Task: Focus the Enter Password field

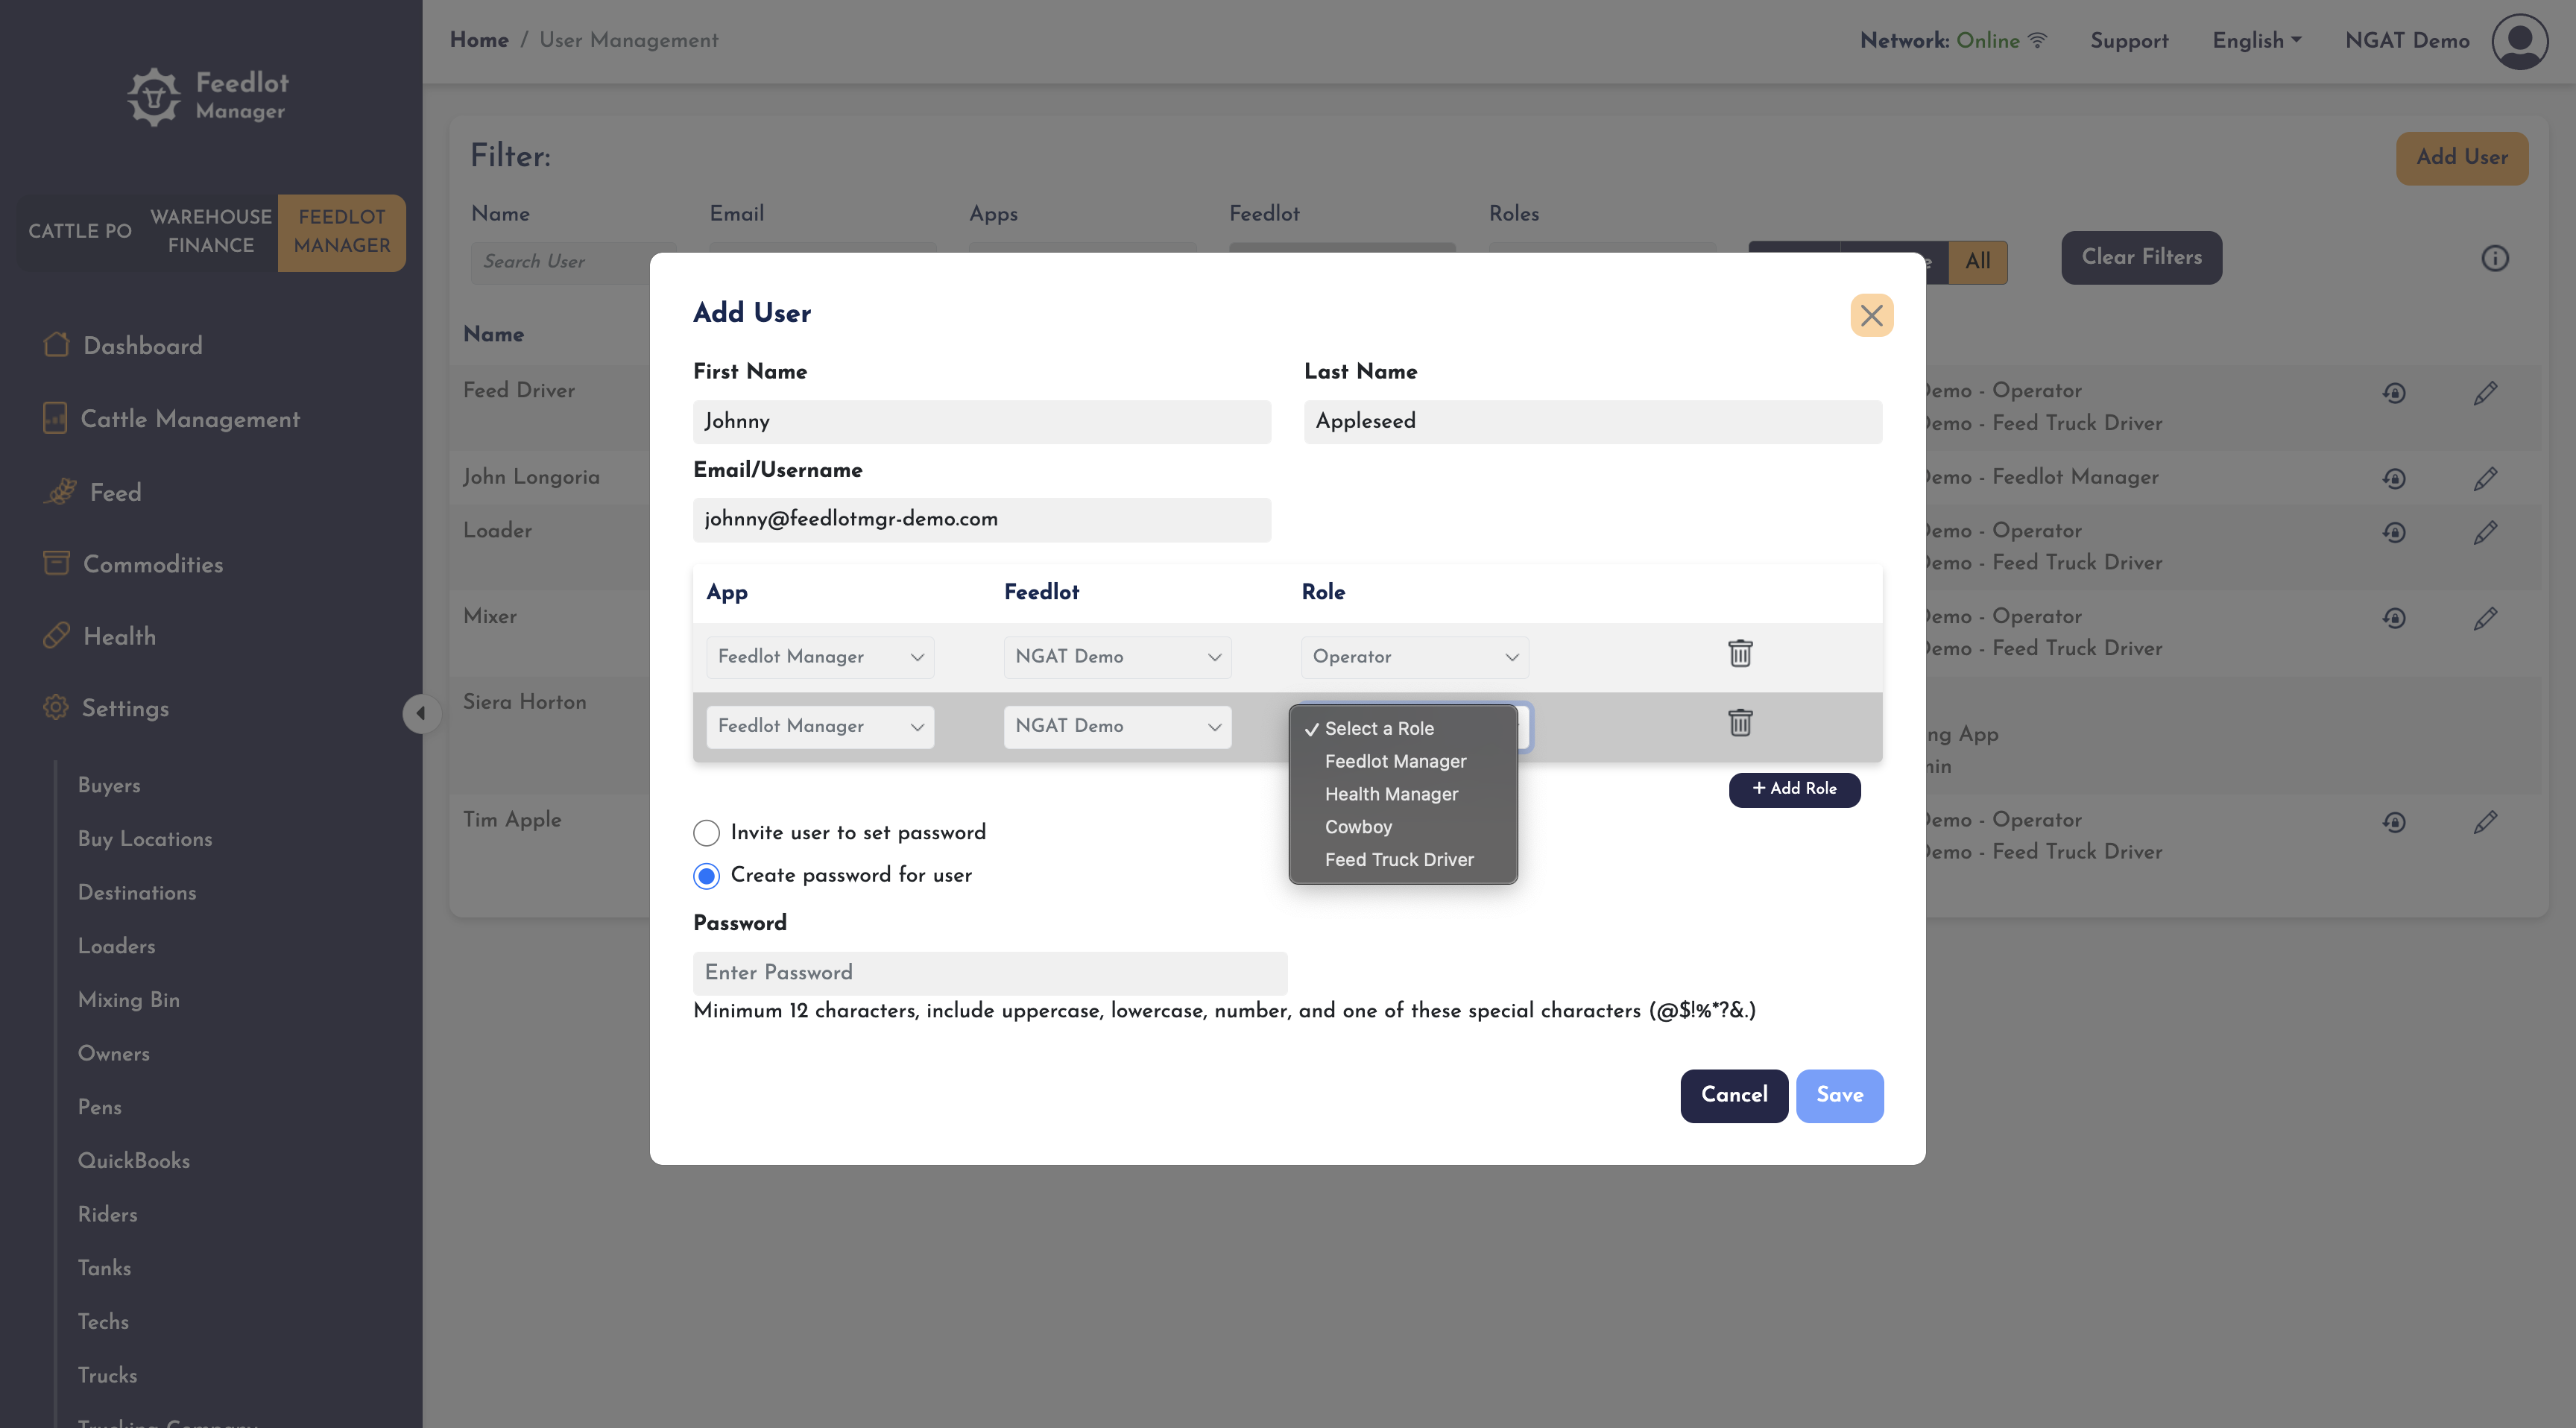Action: (x=990, y=973)
